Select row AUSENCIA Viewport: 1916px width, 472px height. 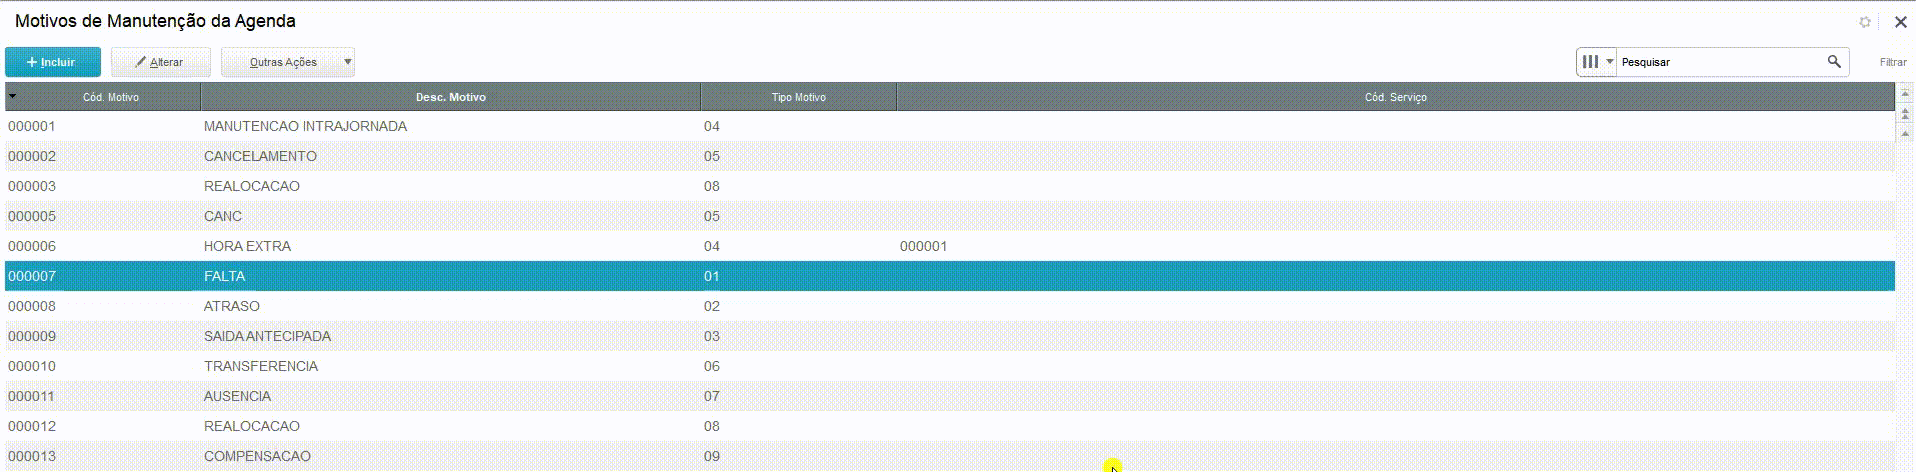coord(950,396)
